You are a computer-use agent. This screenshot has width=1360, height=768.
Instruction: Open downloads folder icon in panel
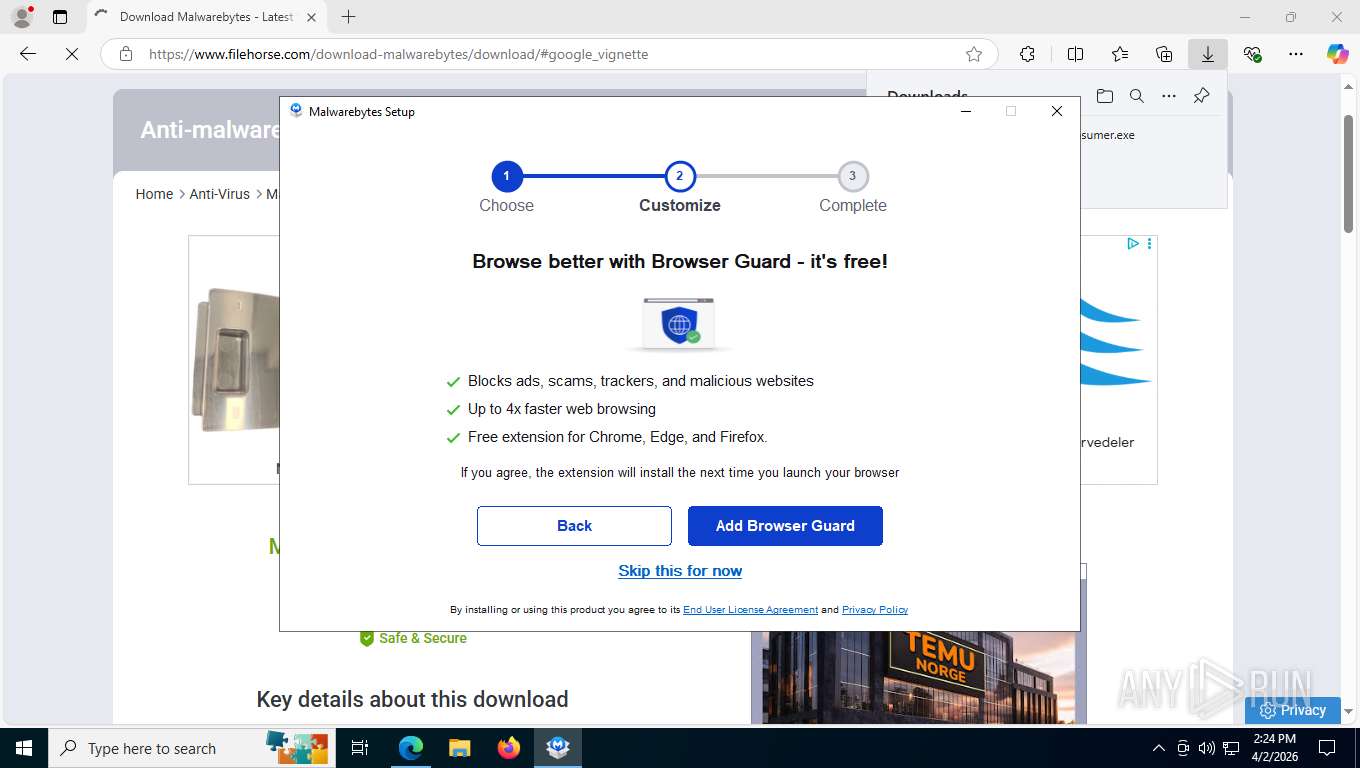pyautogui.click(x=1104, y=96)
